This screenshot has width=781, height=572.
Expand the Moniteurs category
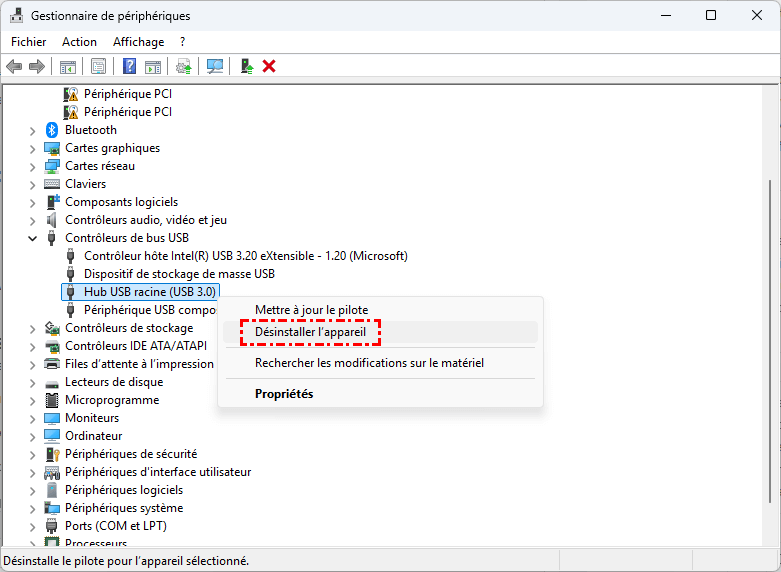pos(33,418)
